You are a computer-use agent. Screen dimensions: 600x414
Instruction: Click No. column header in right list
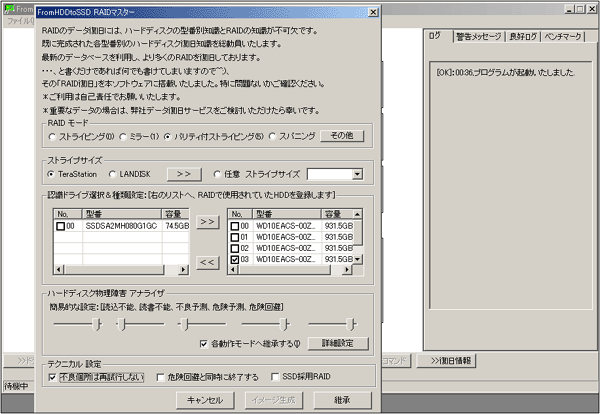(x=240, y=214)
